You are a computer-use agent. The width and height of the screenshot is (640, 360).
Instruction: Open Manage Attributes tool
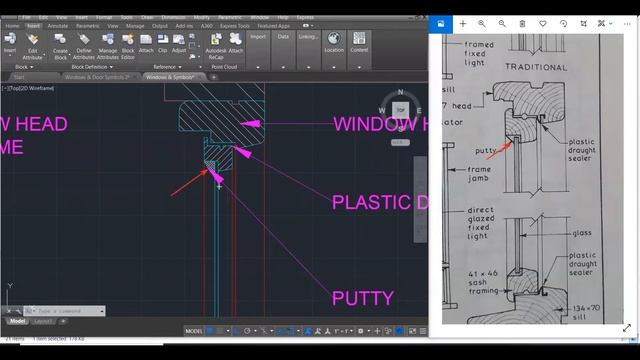point(108,47)
